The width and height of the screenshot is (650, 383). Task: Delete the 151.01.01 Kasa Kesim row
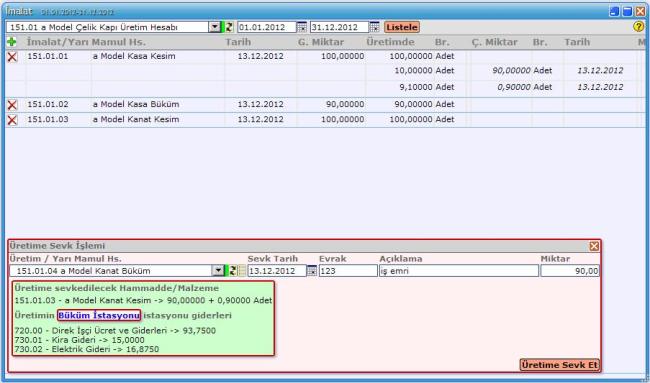(12, 57)
